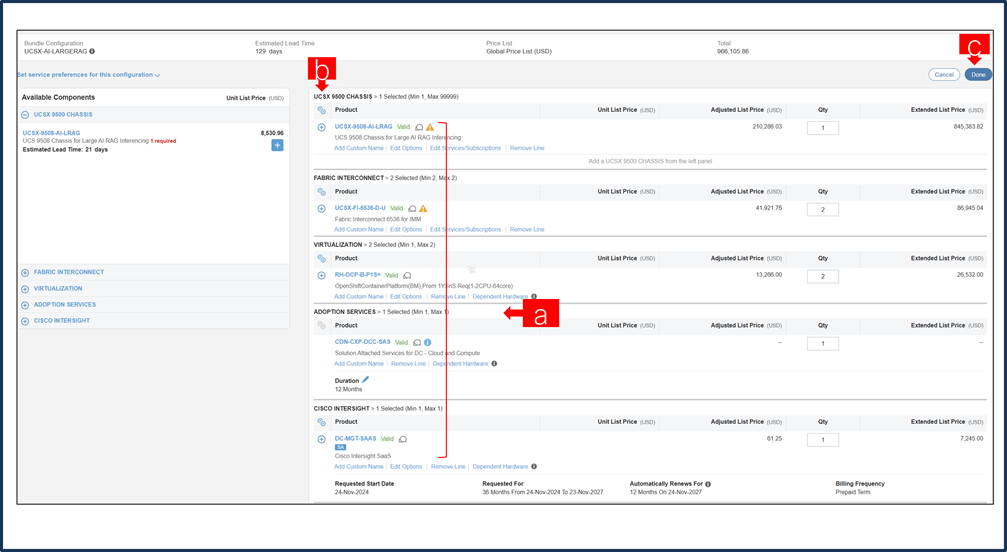Click the Qty field for UCSX-FI-6536-D-U
The width and height of the screenshot is (1007, 552).
[823, 209]
